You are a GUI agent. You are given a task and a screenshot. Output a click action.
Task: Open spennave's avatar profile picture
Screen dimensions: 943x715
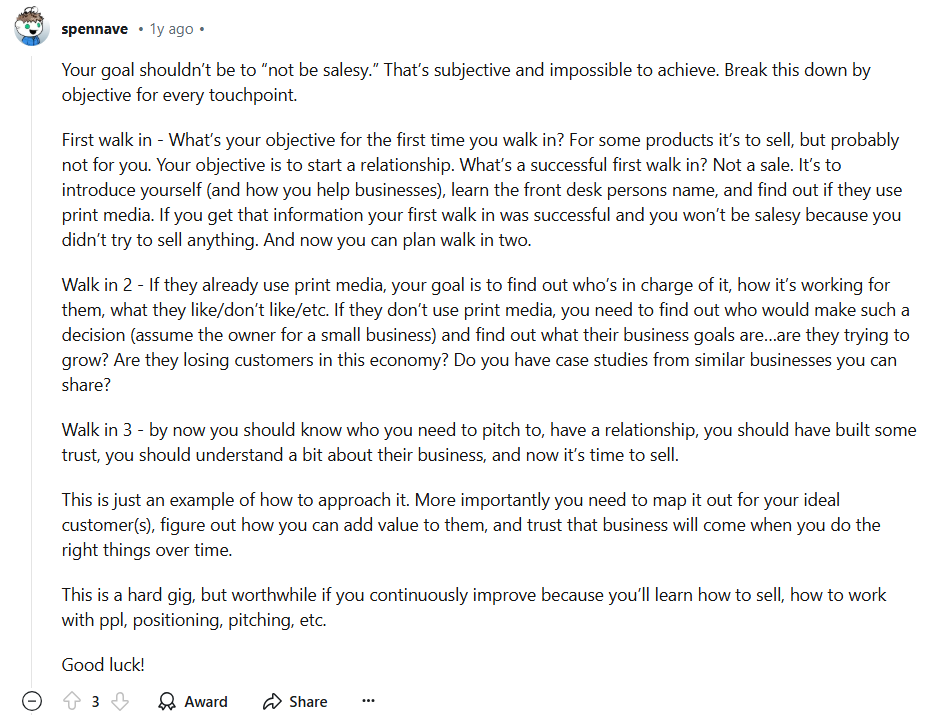[32, 27]
